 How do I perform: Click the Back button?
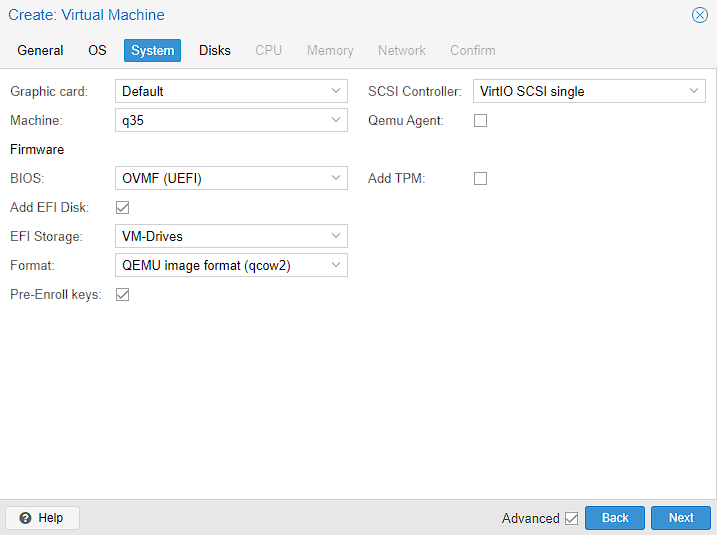pos(615,518)
